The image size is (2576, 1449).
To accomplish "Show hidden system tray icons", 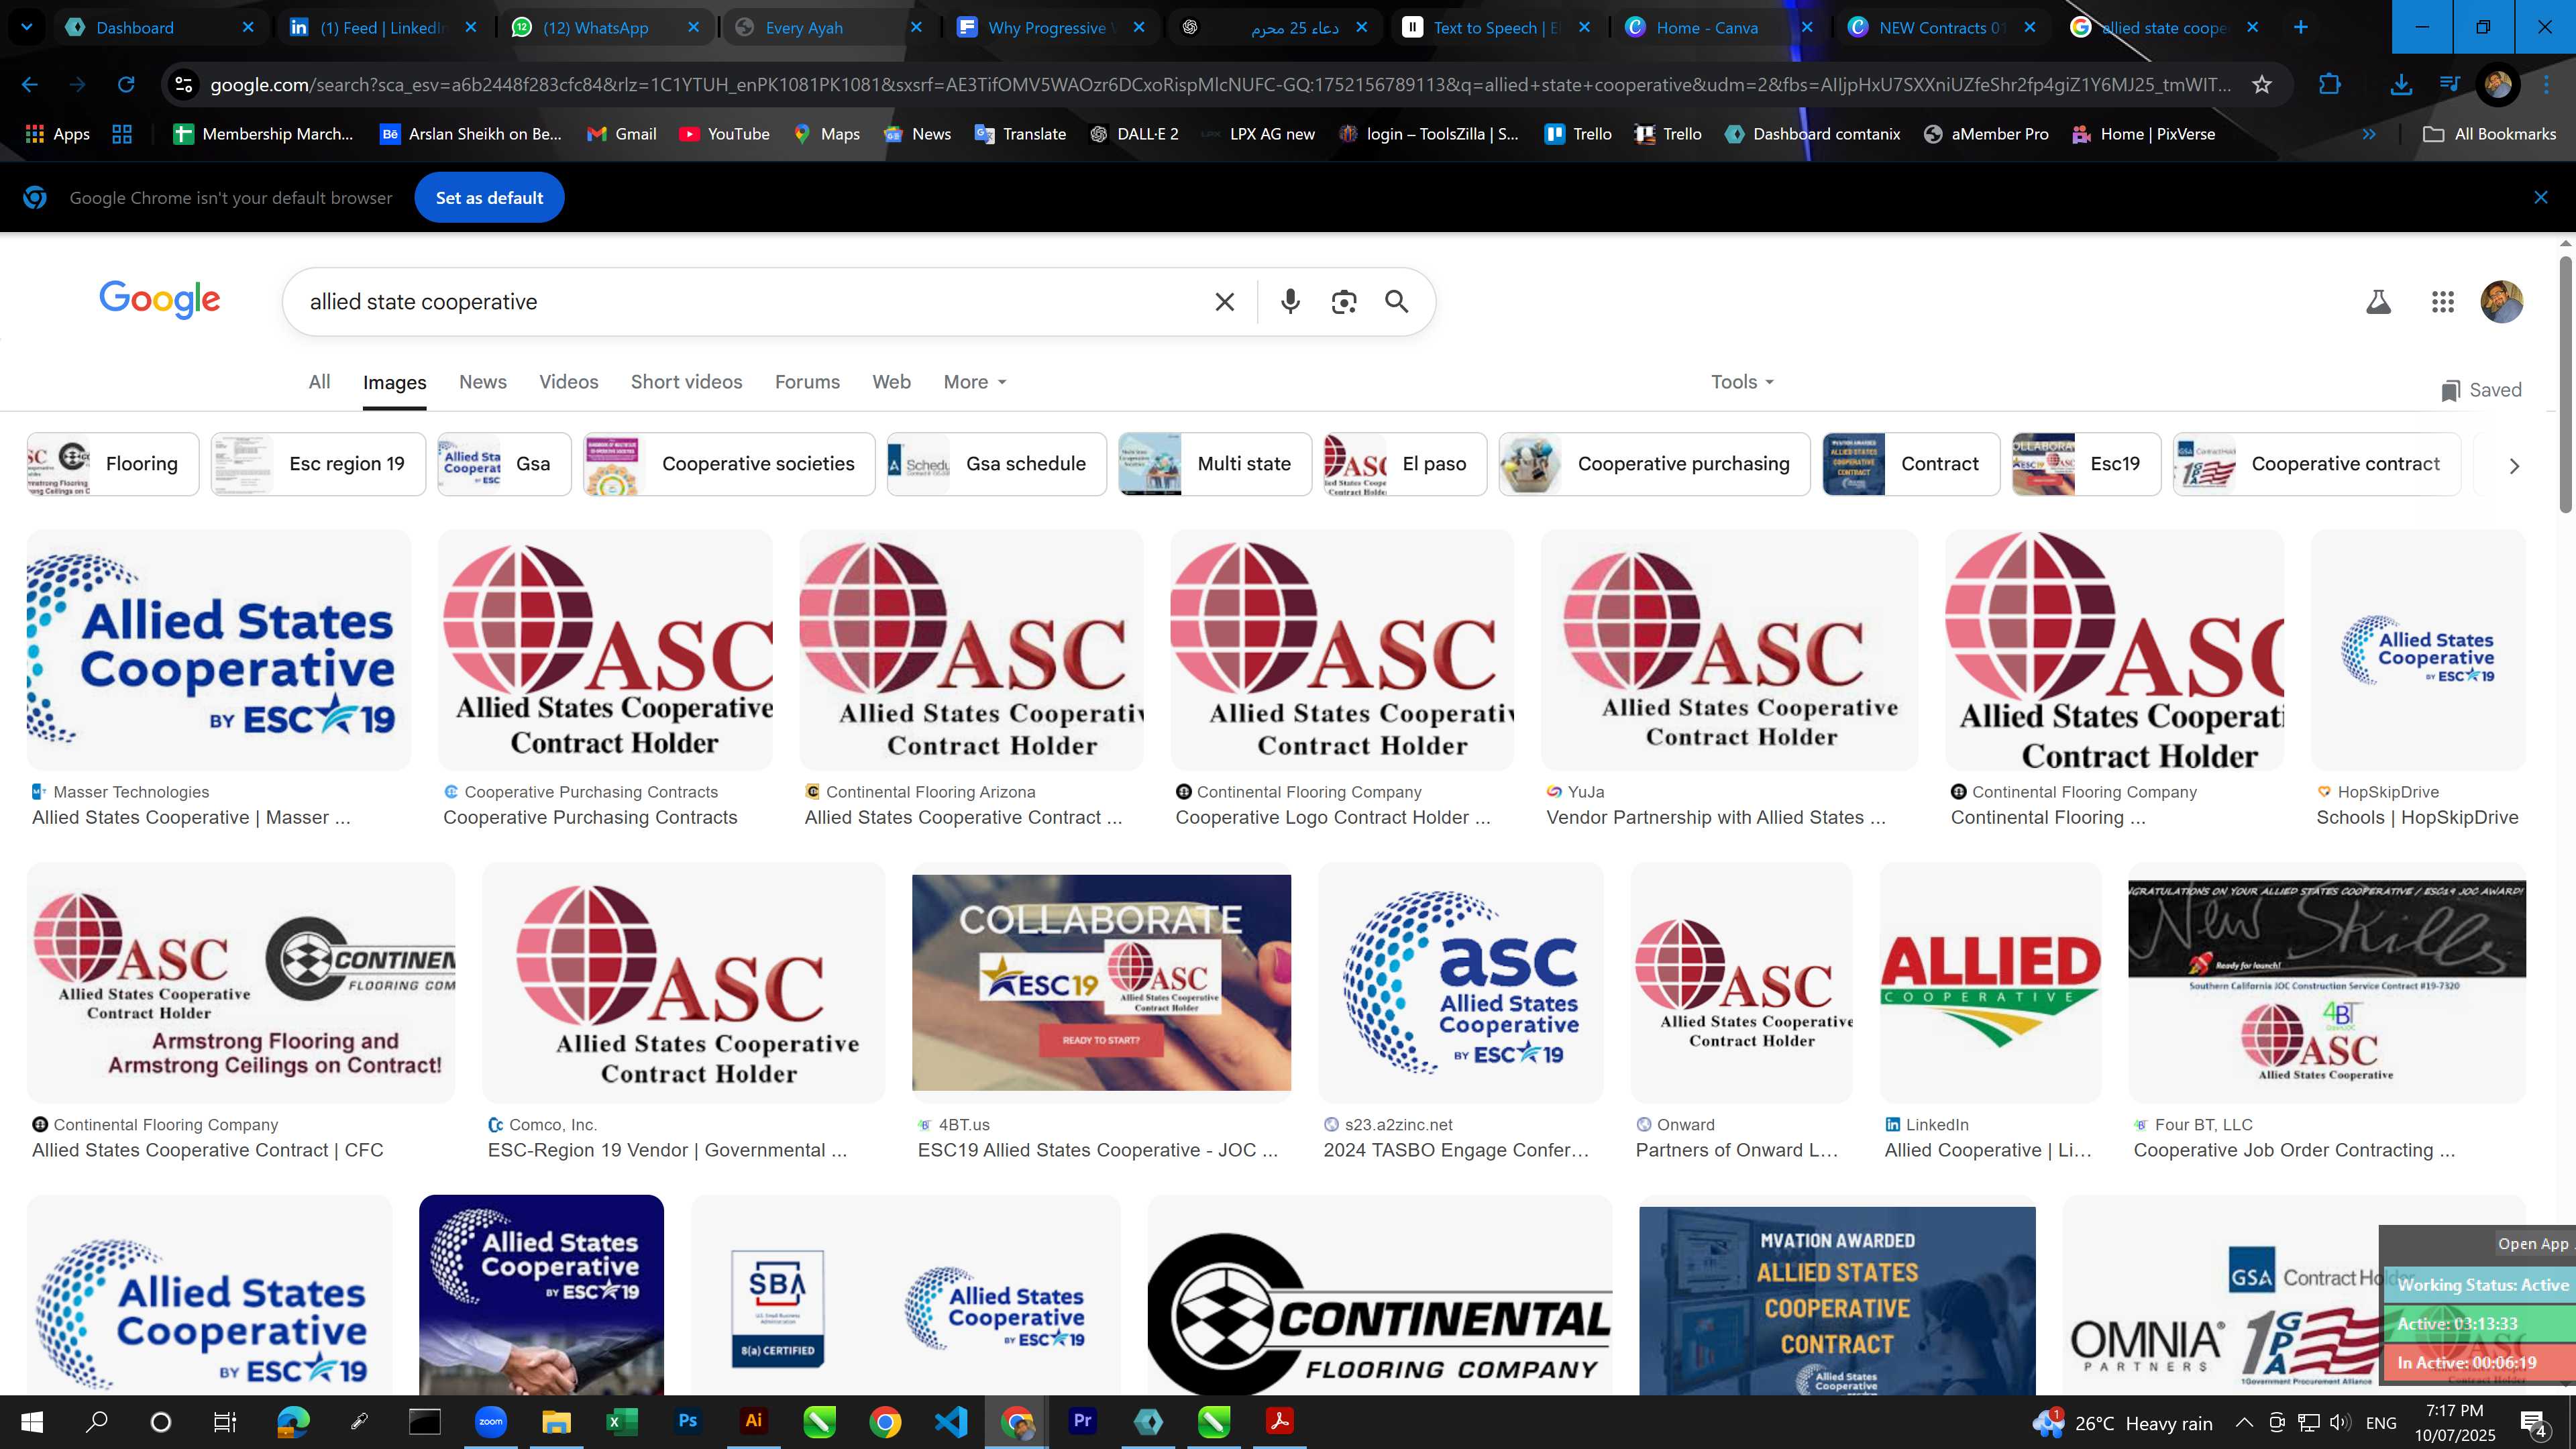I will tap(2244, 1422).
